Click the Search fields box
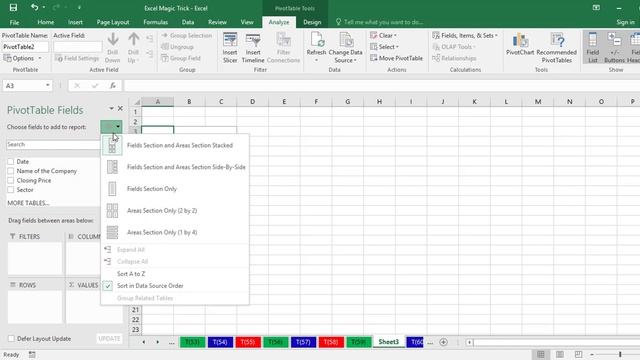Screen dimensions: 640x360 point(53,144)
